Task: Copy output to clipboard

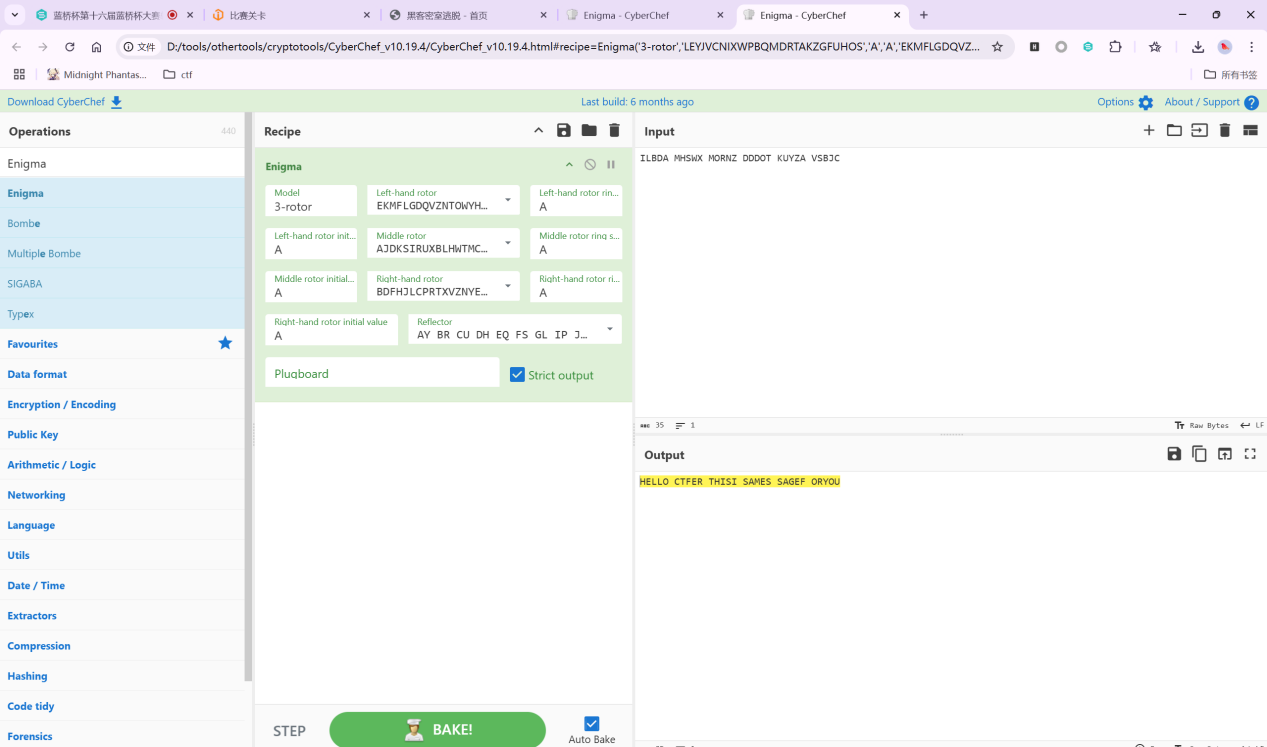Action: pyautogui.click(x=1199, y=454)
